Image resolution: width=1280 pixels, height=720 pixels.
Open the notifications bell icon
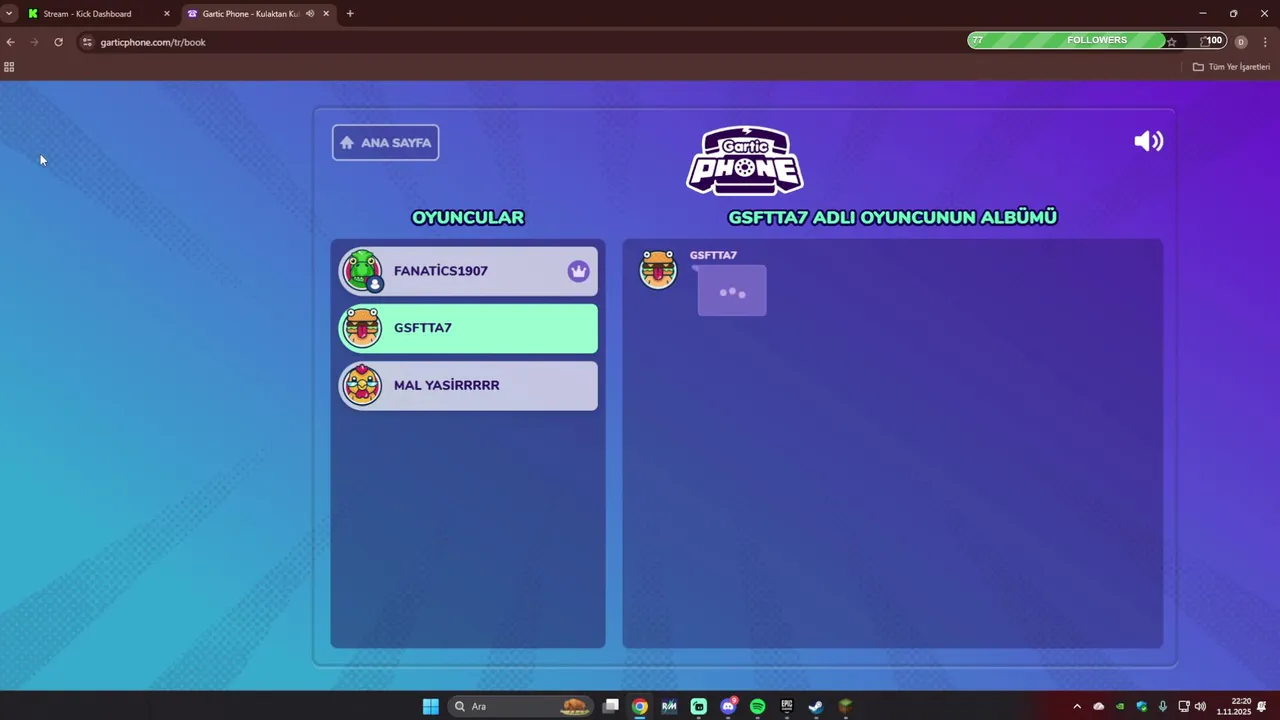coord(1262,706)
